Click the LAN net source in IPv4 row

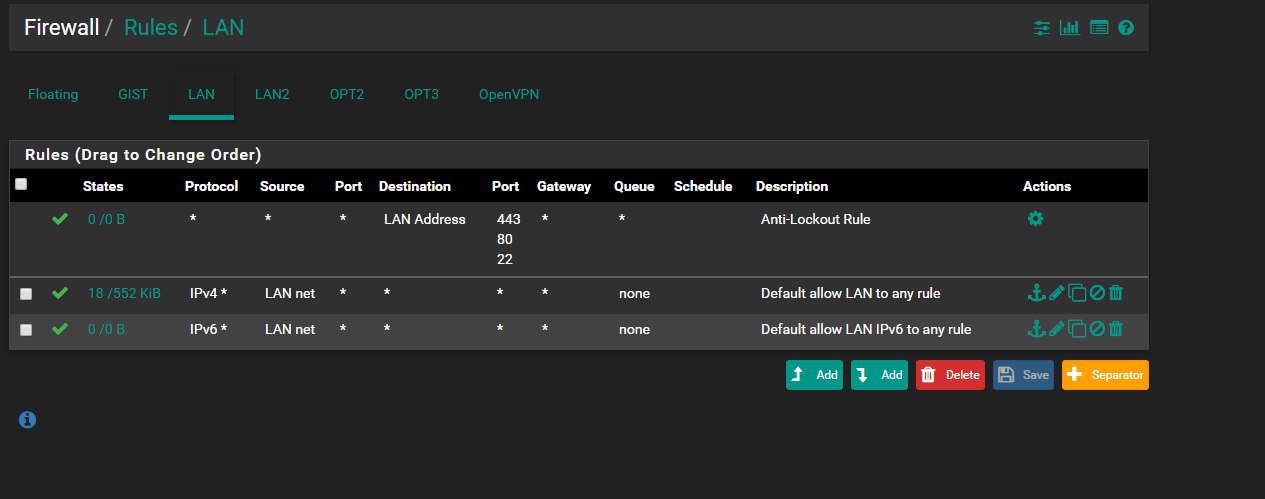coord(290,293)
